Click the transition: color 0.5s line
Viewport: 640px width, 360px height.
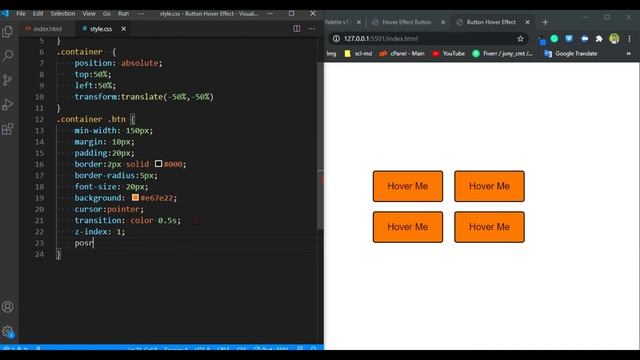coord(127,220)
